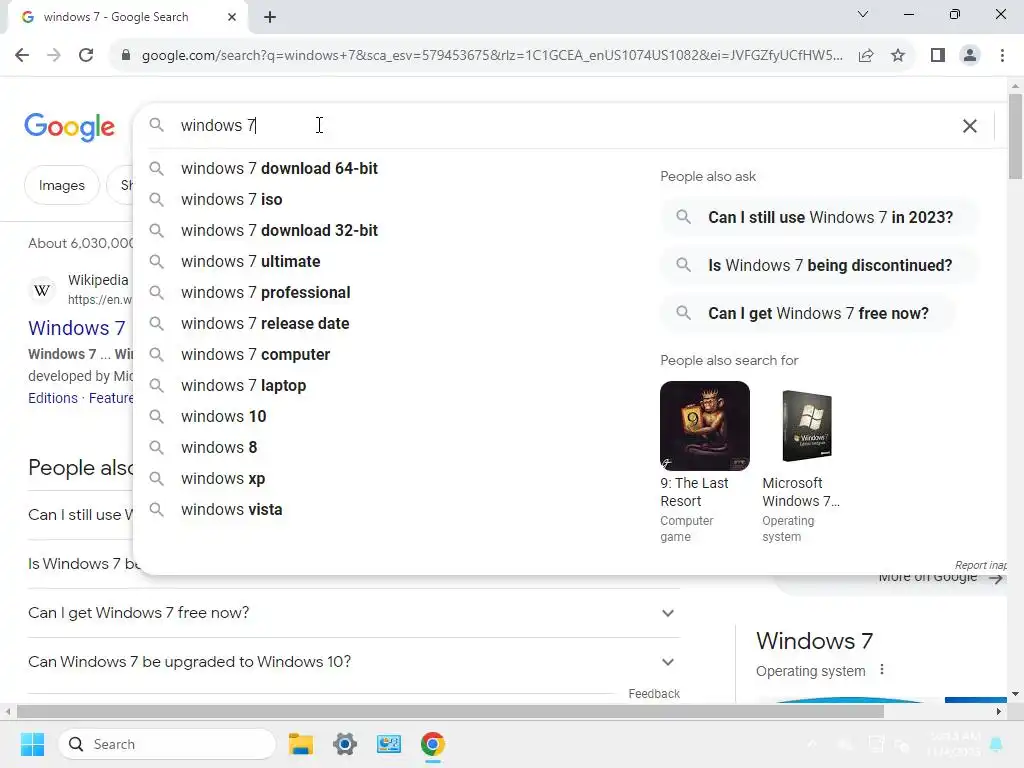View site information via the lock icon
This screenshot has height=768, width=1024.
click(126, 55)
